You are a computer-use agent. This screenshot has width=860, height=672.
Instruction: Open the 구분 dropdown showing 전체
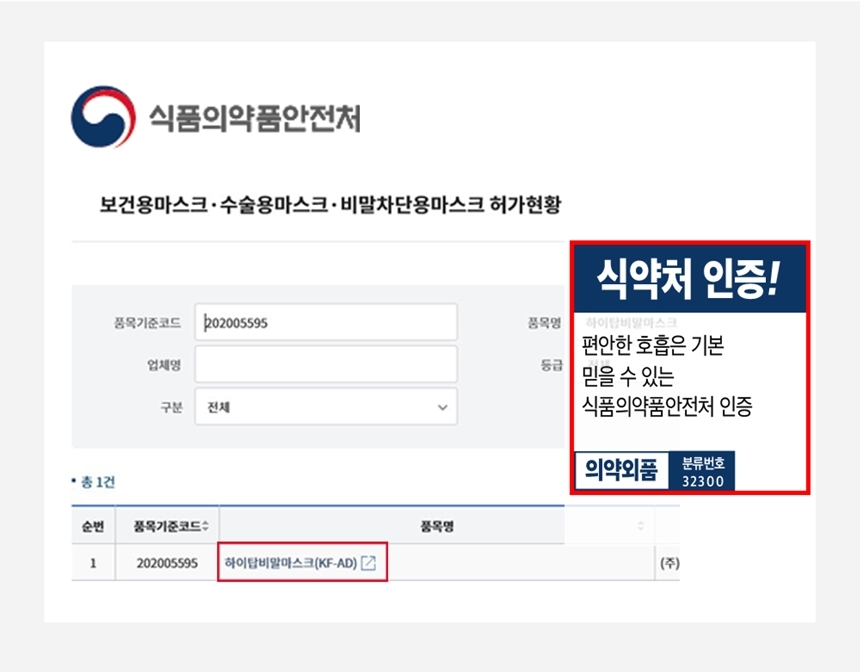(325, 407)
